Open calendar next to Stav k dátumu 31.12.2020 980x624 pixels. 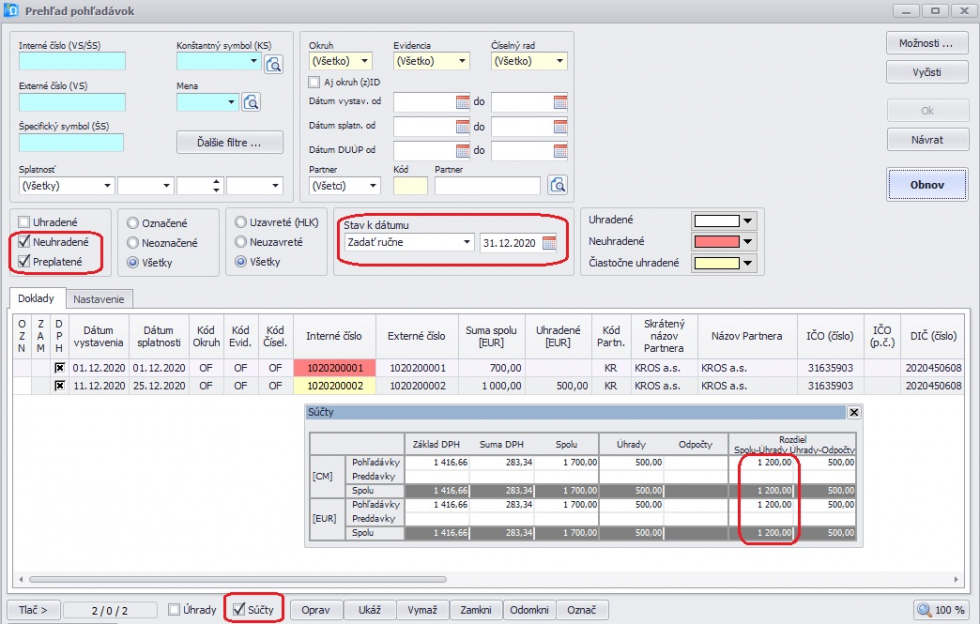pyautogui.click(x=549, y=243)
